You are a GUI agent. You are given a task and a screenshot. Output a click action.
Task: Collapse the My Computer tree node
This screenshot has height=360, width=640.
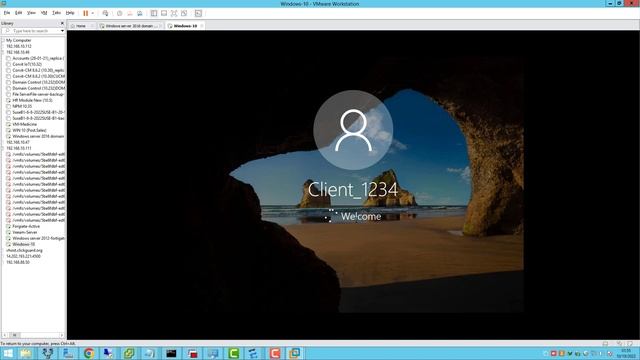click(3, 40)
